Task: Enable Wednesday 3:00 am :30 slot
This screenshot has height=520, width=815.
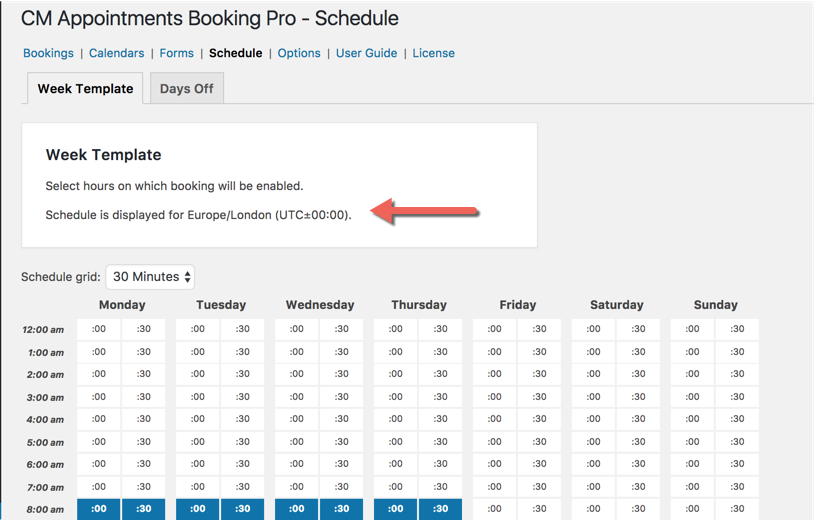Action: click(x=341, y=397)
